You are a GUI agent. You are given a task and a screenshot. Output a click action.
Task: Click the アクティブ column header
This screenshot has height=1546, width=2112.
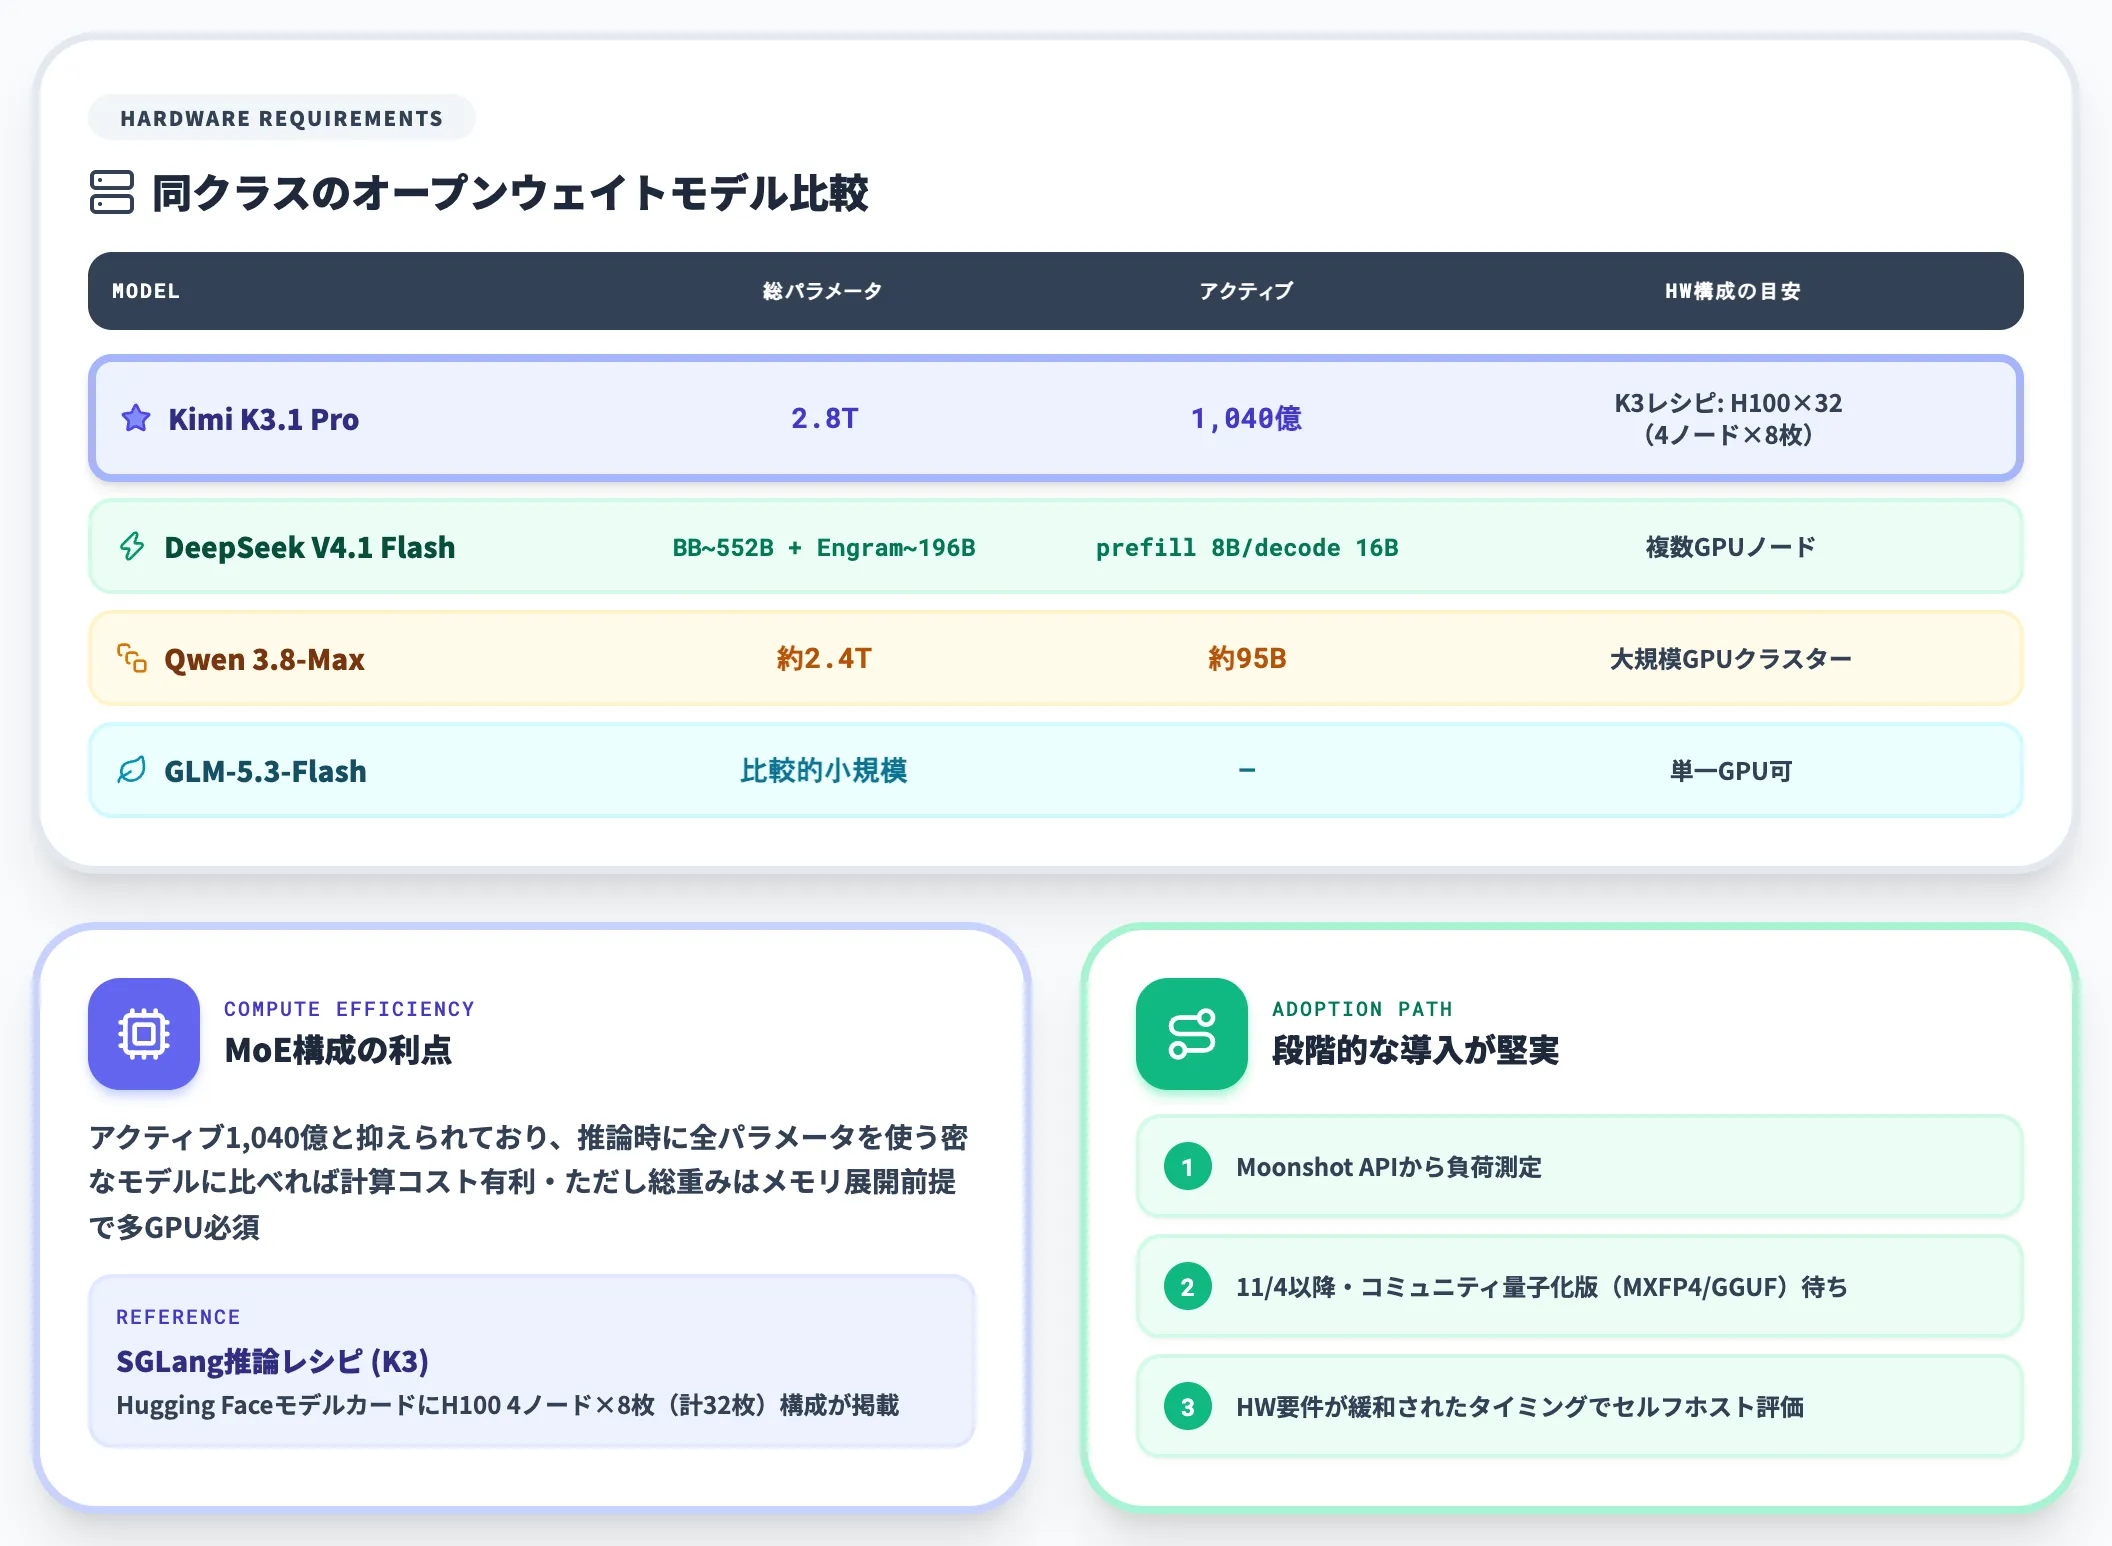point(1246,291)
